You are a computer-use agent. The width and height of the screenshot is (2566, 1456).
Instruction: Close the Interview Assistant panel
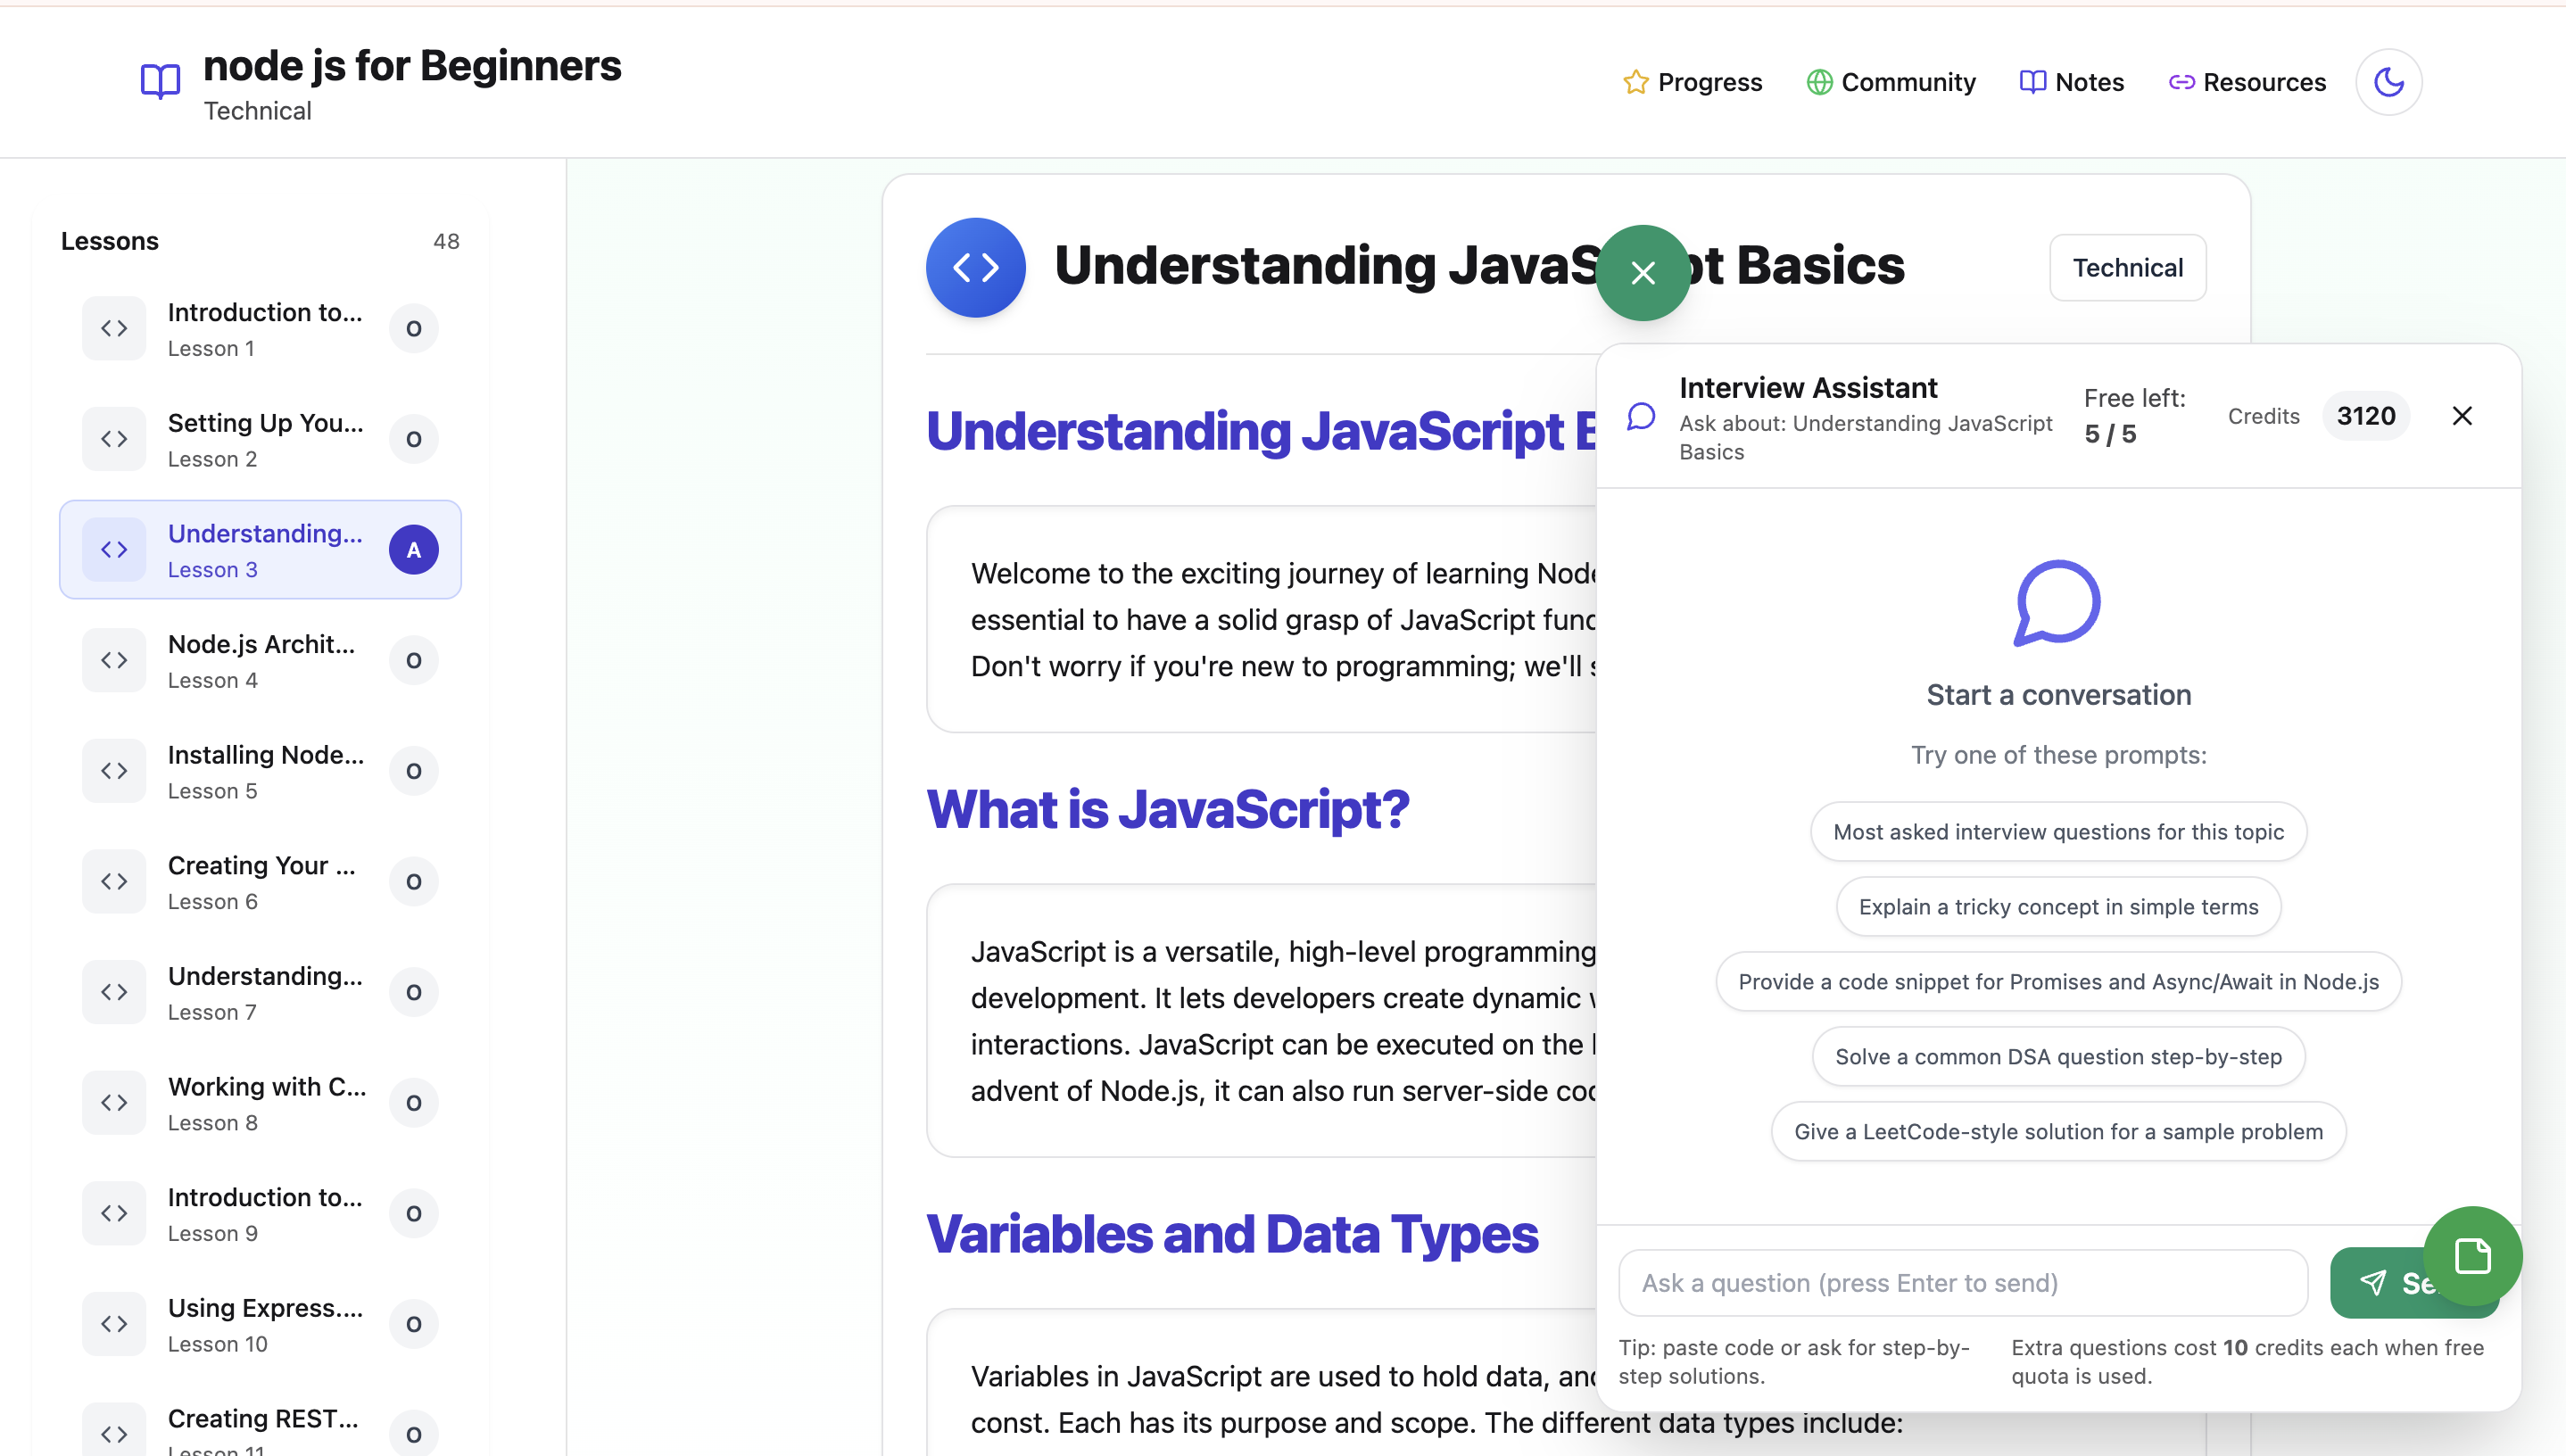click(2462, 416)
